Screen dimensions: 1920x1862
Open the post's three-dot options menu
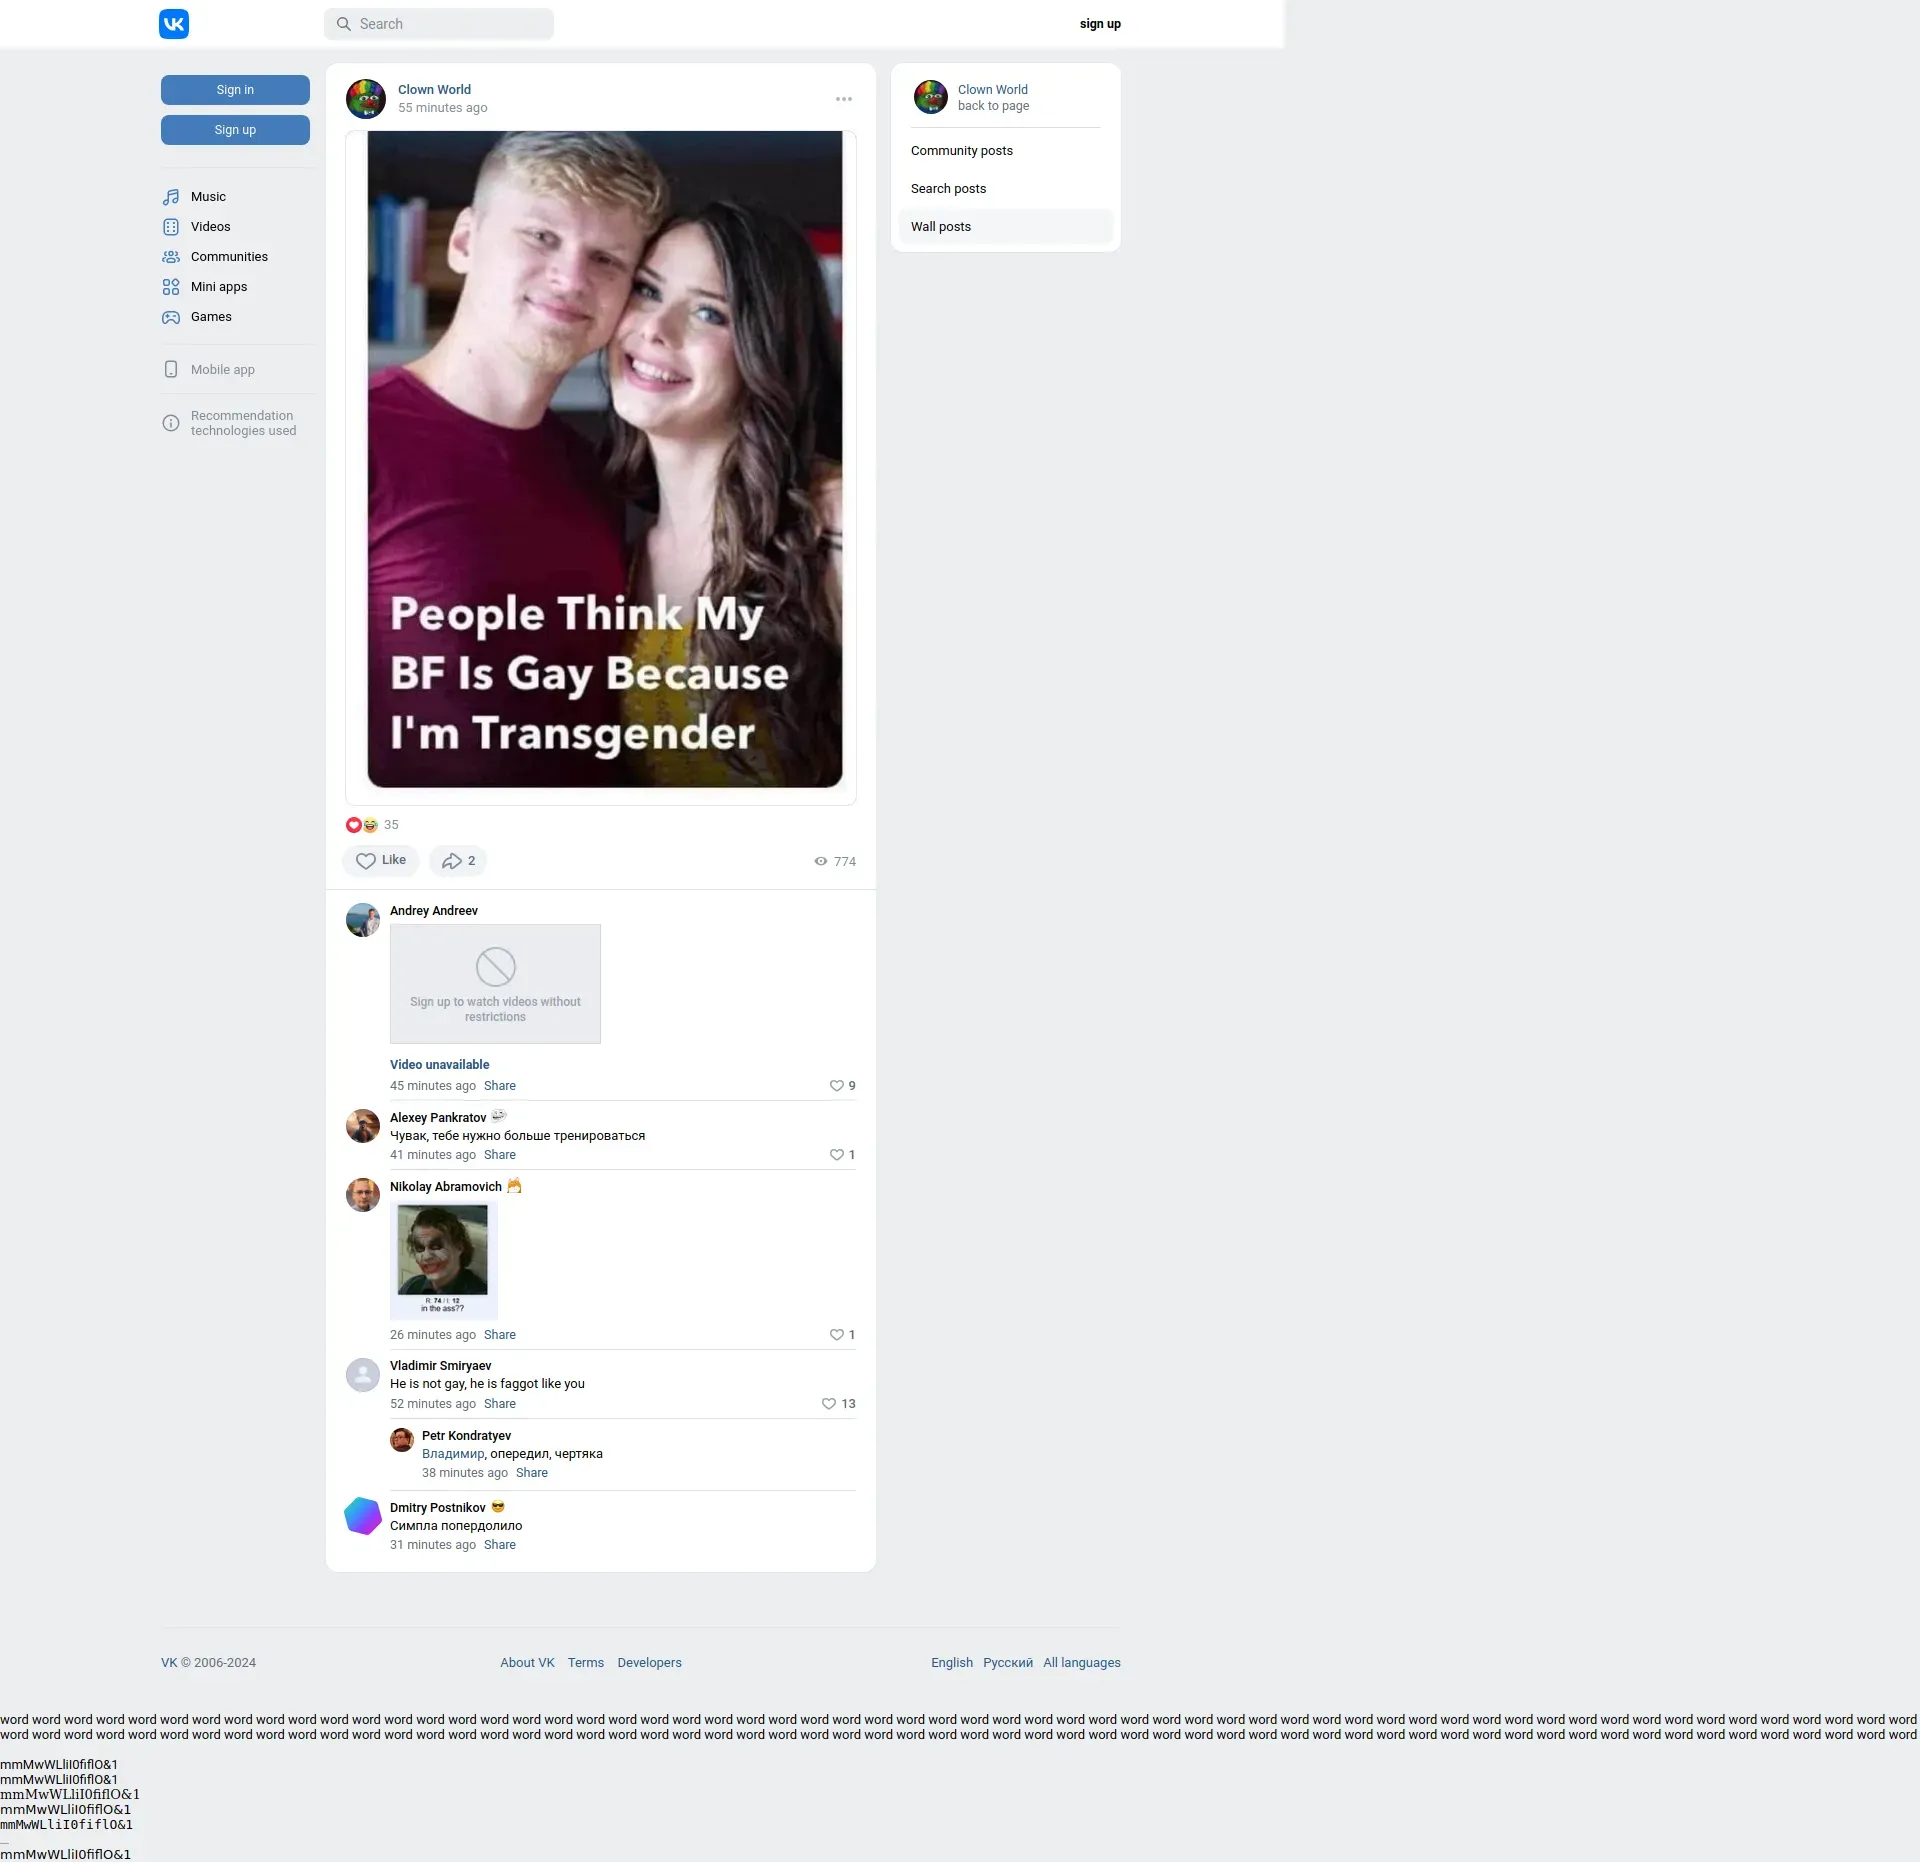click(844, 99)
